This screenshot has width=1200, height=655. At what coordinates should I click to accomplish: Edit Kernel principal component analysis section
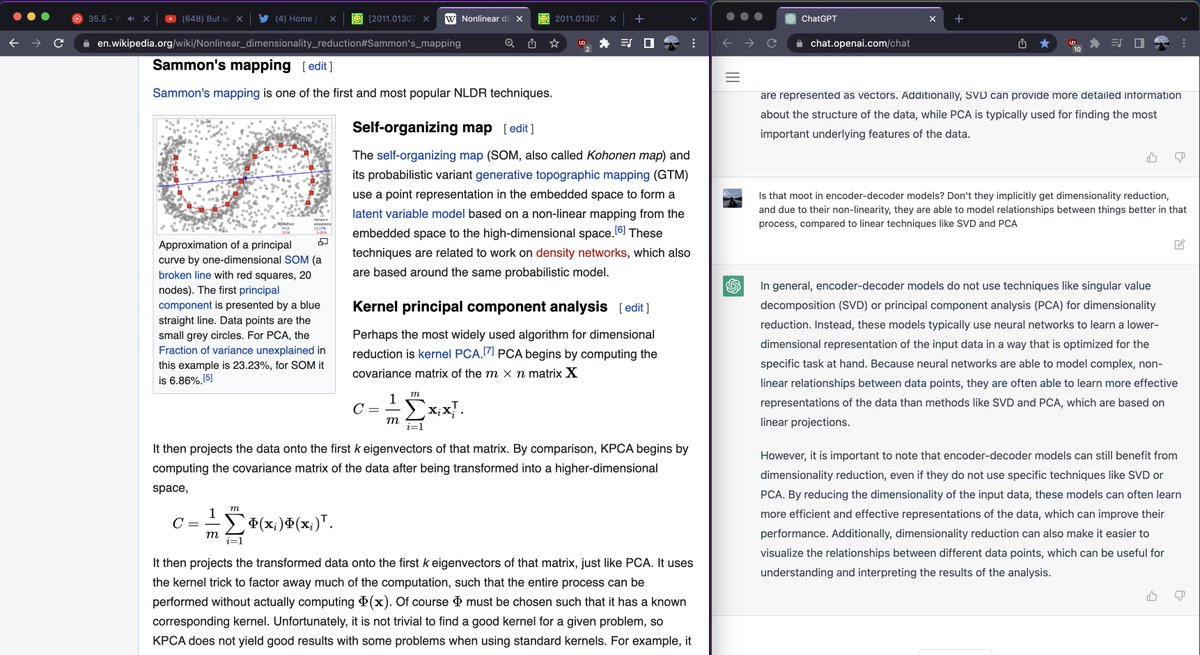coord(634,308)
